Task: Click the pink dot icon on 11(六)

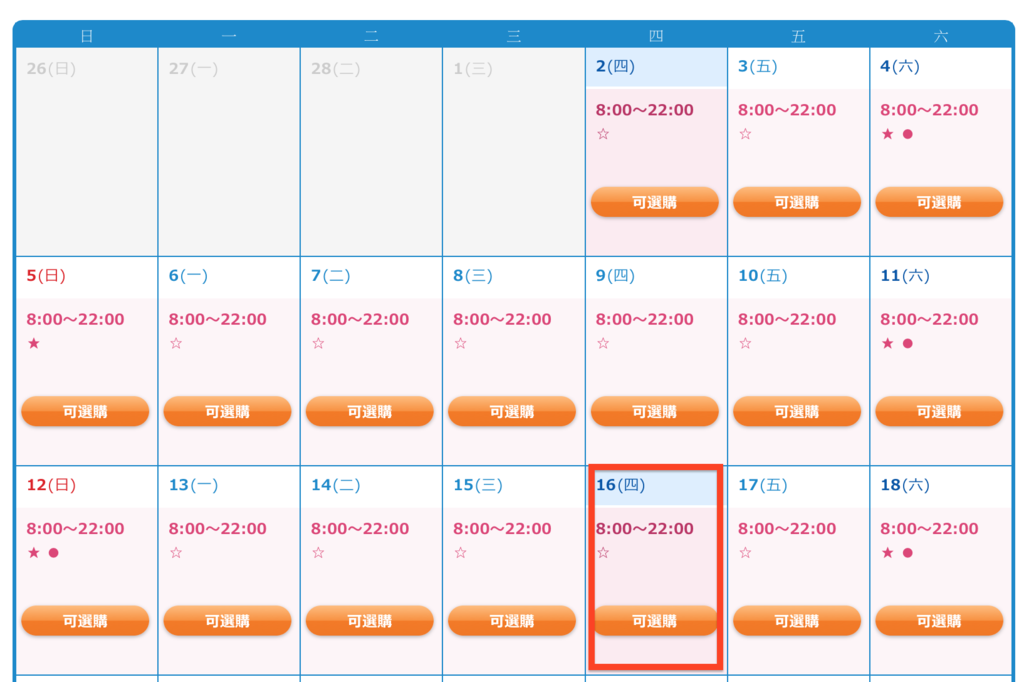Action: pos(908,344)
